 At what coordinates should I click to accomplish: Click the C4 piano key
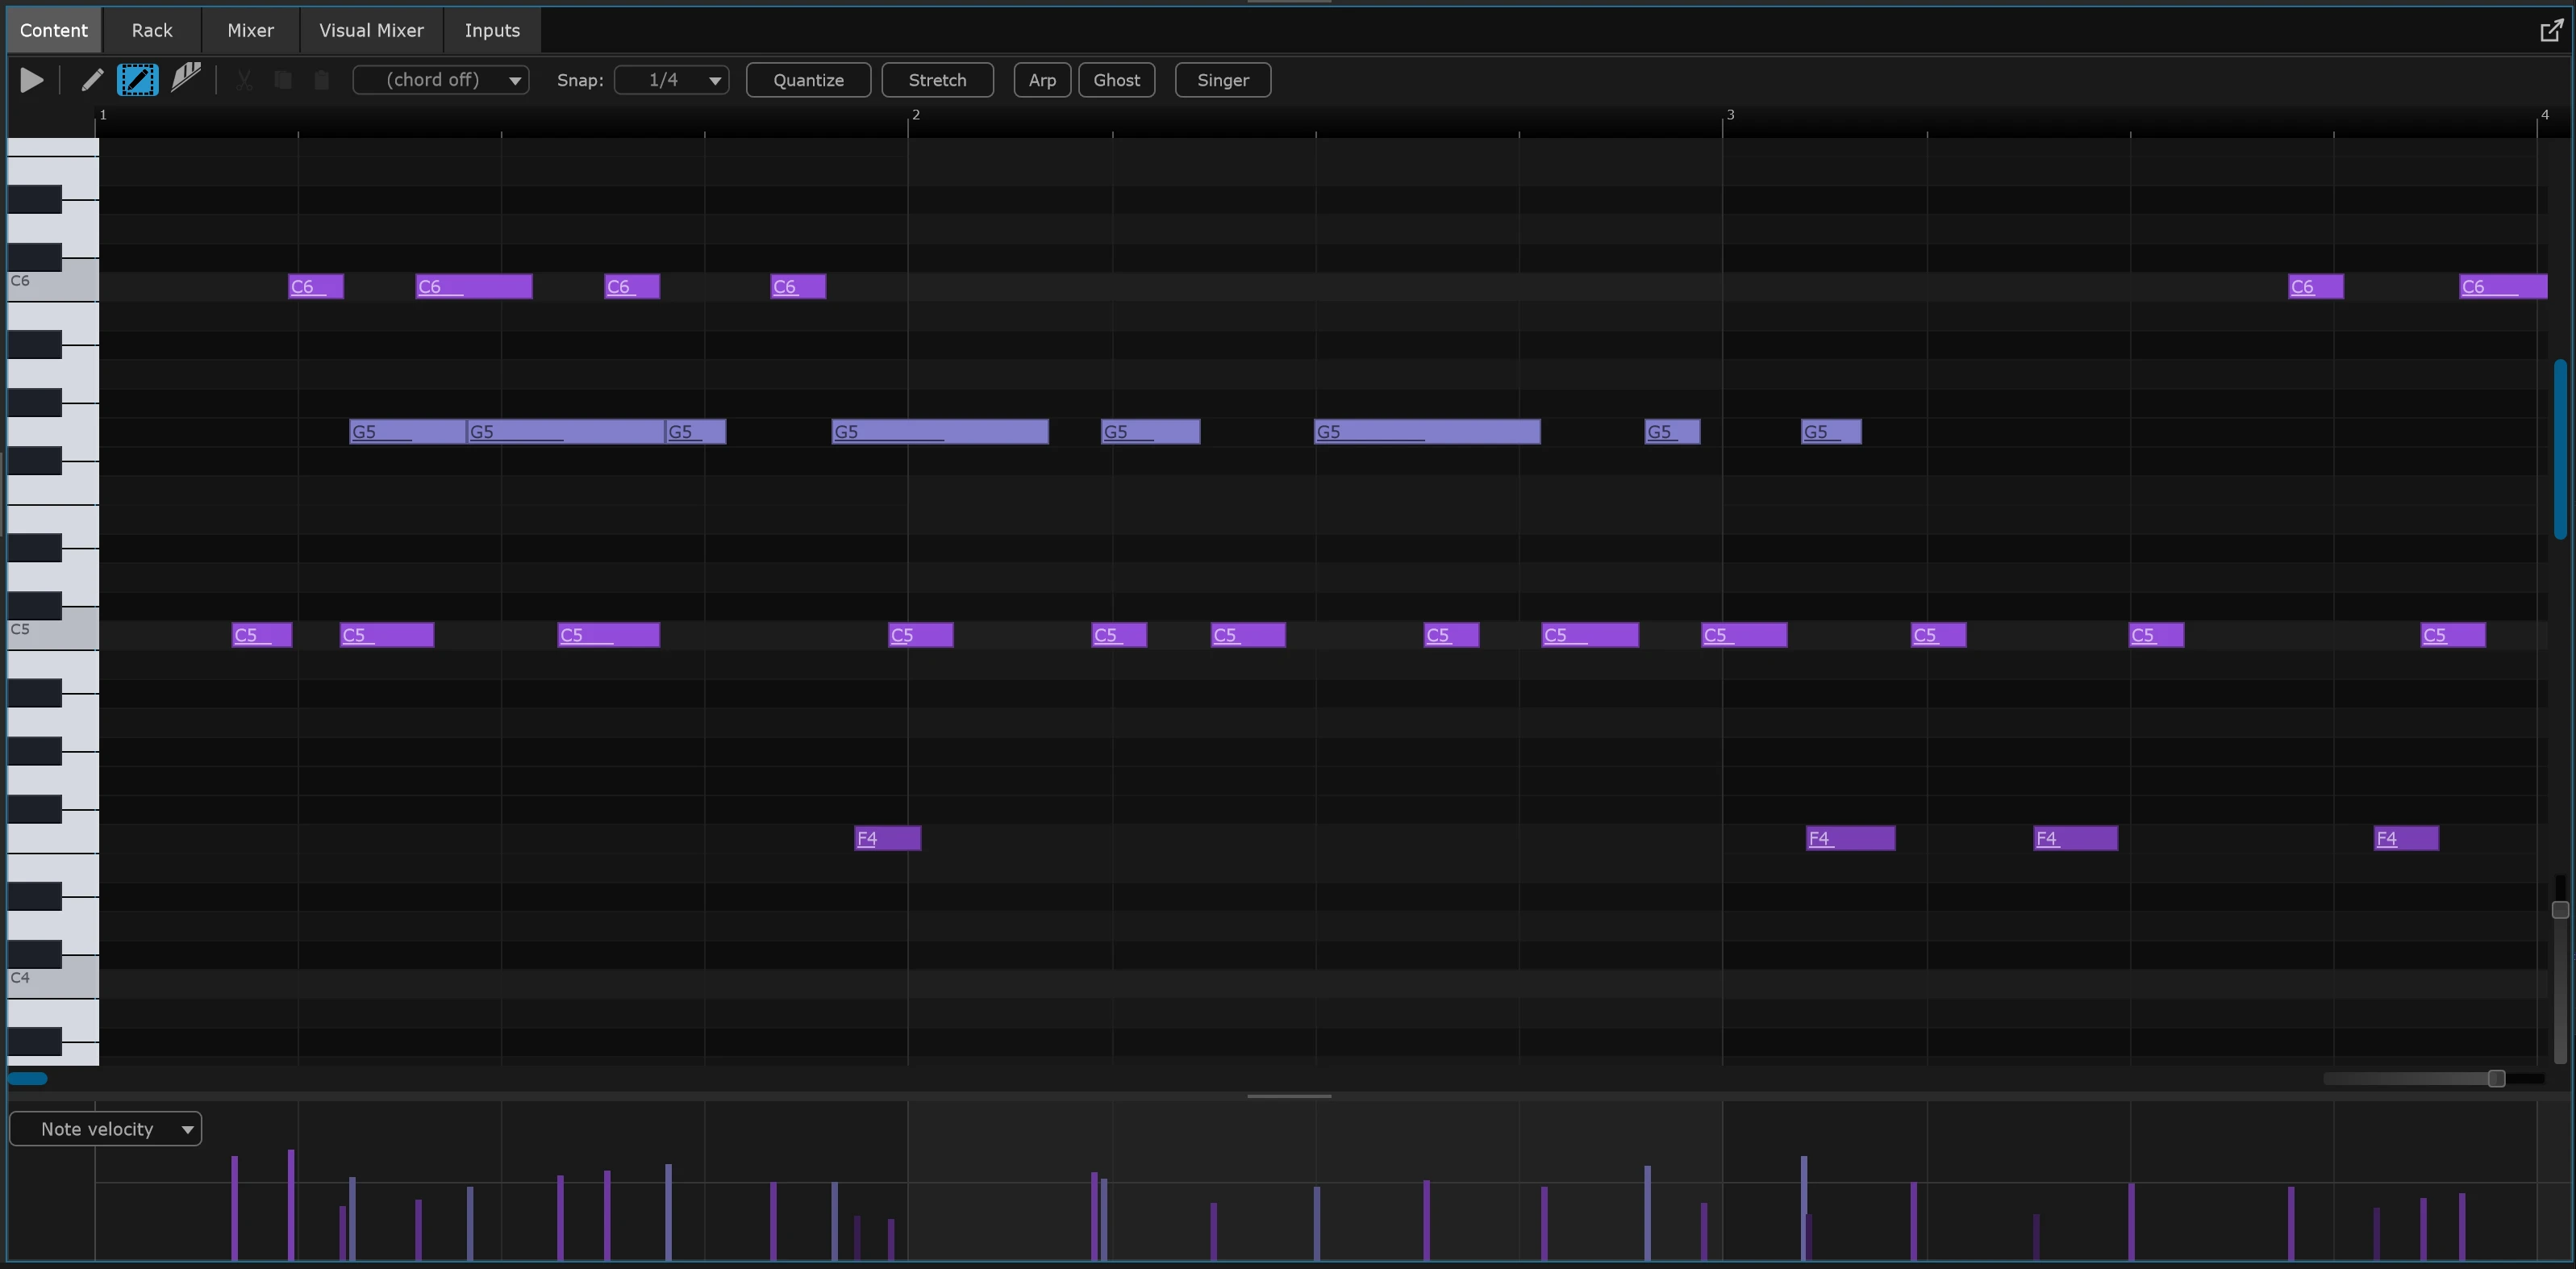click(x=53, y=978)
